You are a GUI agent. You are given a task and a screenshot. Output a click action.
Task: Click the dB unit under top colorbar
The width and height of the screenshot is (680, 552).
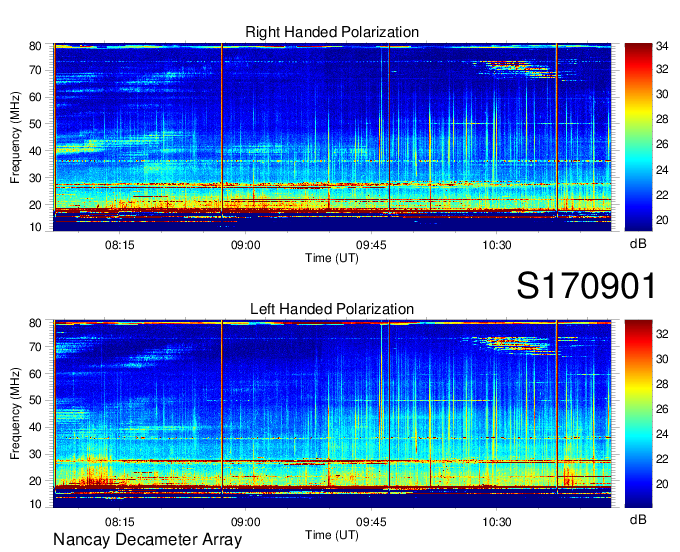[638, 244]
